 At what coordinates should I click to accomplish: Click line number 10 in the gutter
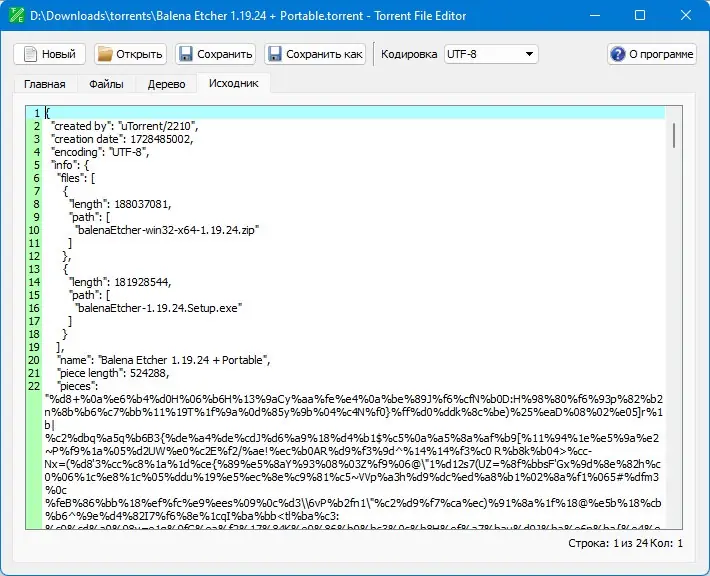pyautogui.click(x=34, y=230)
